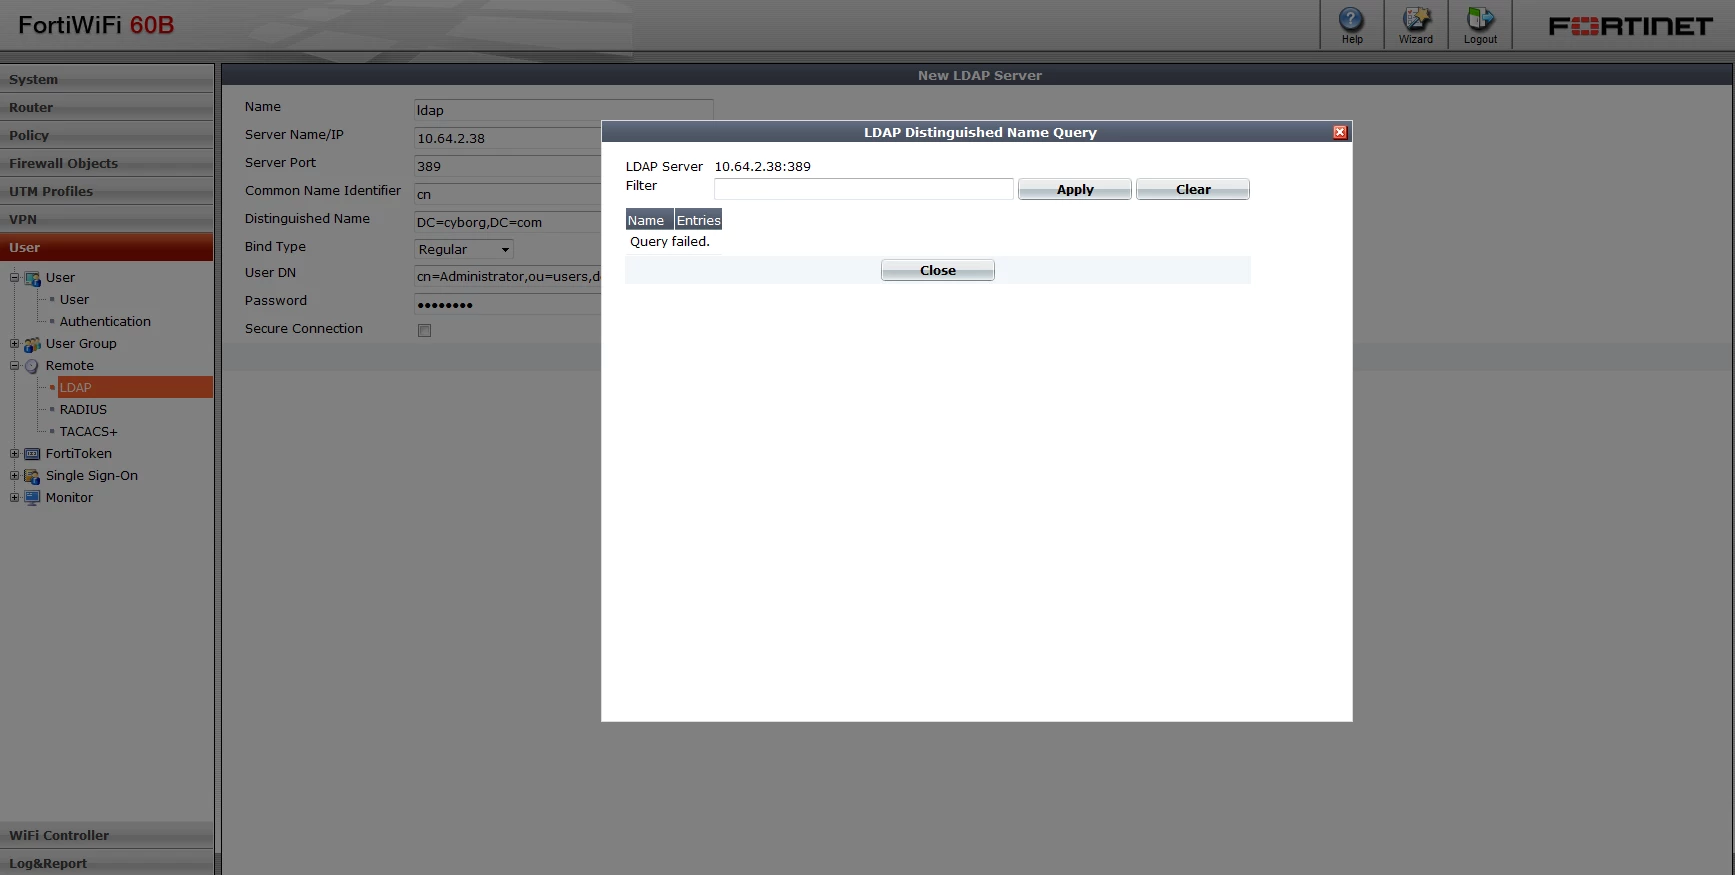Select LDAP in the Remote tree
Screen dimensions: 1735x875
point(135,387)
